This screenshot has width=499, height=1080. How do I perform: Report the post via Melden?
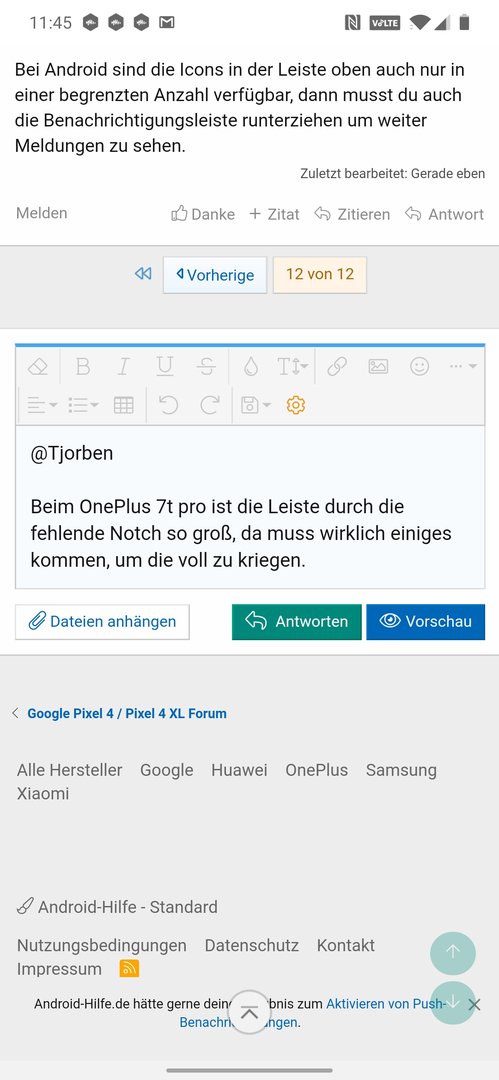click(41, 213)
